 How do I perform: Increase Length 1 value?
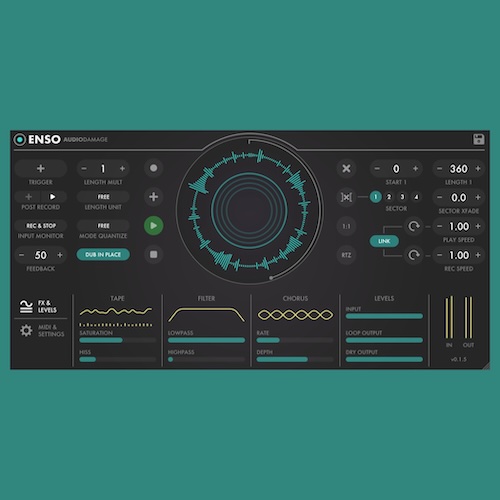[478, 169]
